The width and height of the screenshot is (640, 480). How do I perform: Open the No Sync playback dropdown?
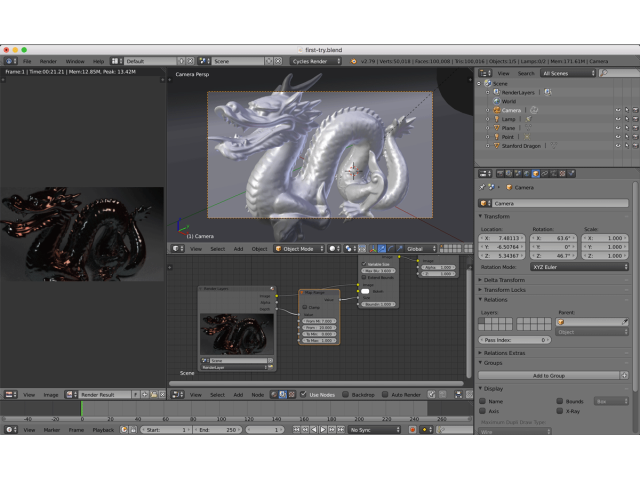[x=374, y=430]
